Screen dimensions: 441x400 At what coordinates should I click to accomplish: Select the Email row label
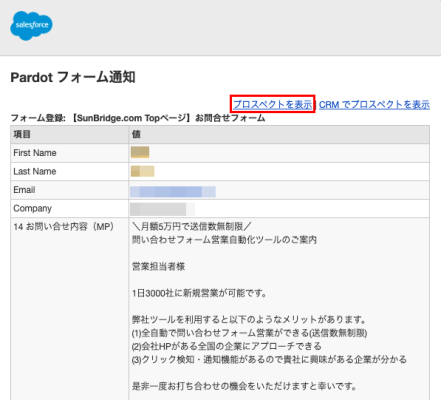click(x=24, y=190)
